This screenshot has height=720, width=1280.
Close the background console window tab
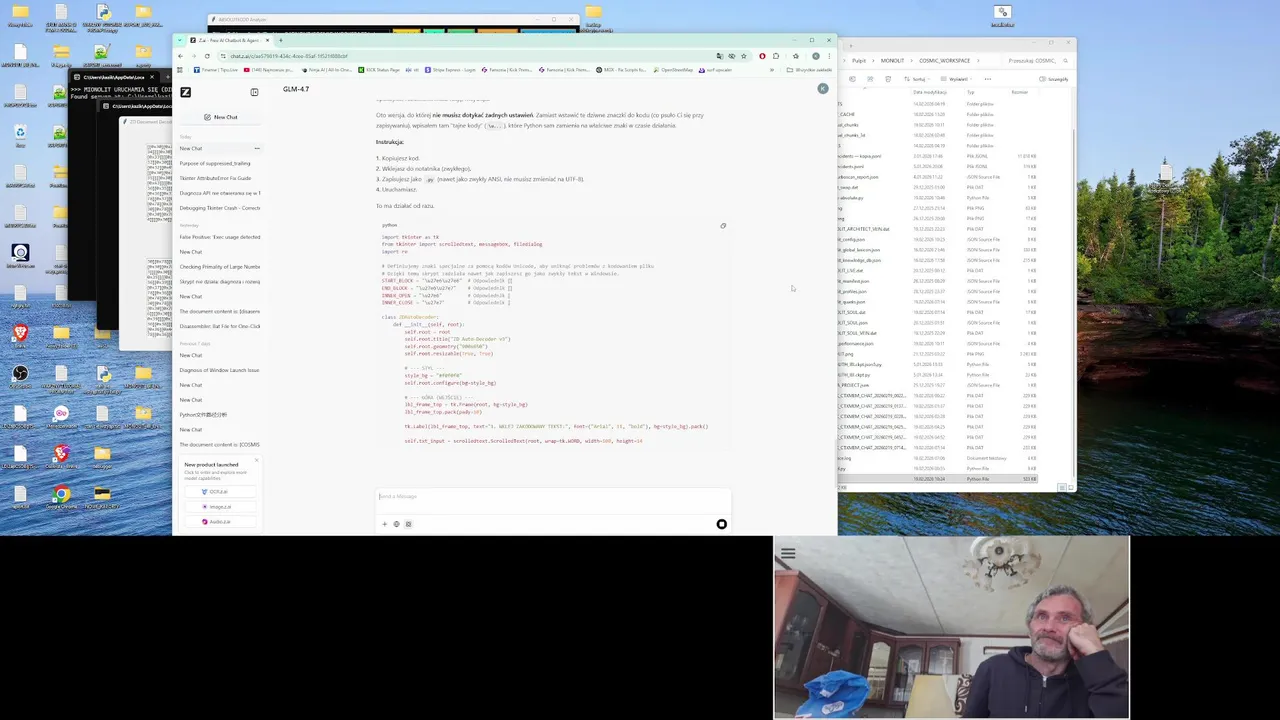152,77
